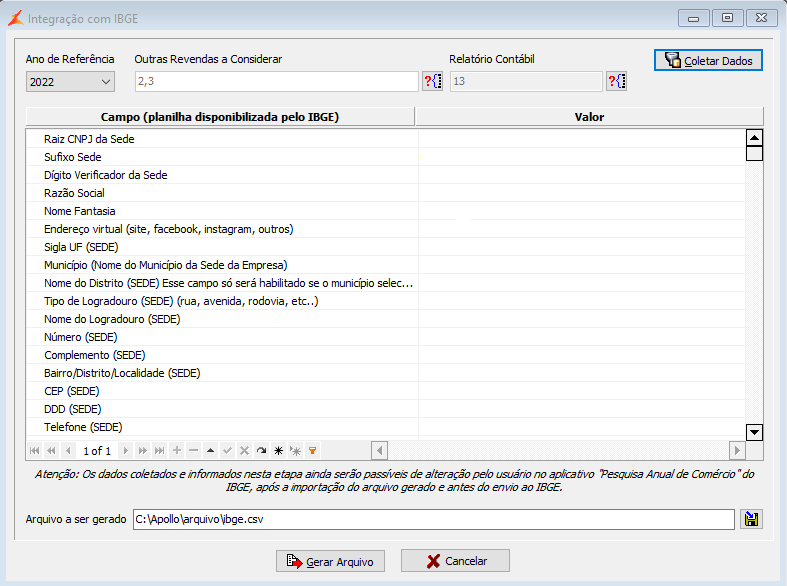
Task: Click the horizontal scroll right arrow
Action: tap(737, 451)
